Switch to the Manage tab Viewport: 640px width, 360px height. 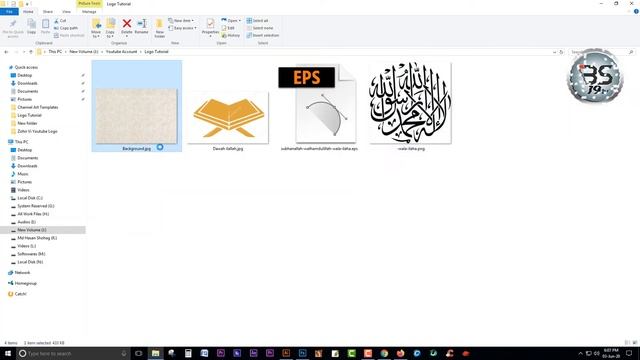(89, 11)
